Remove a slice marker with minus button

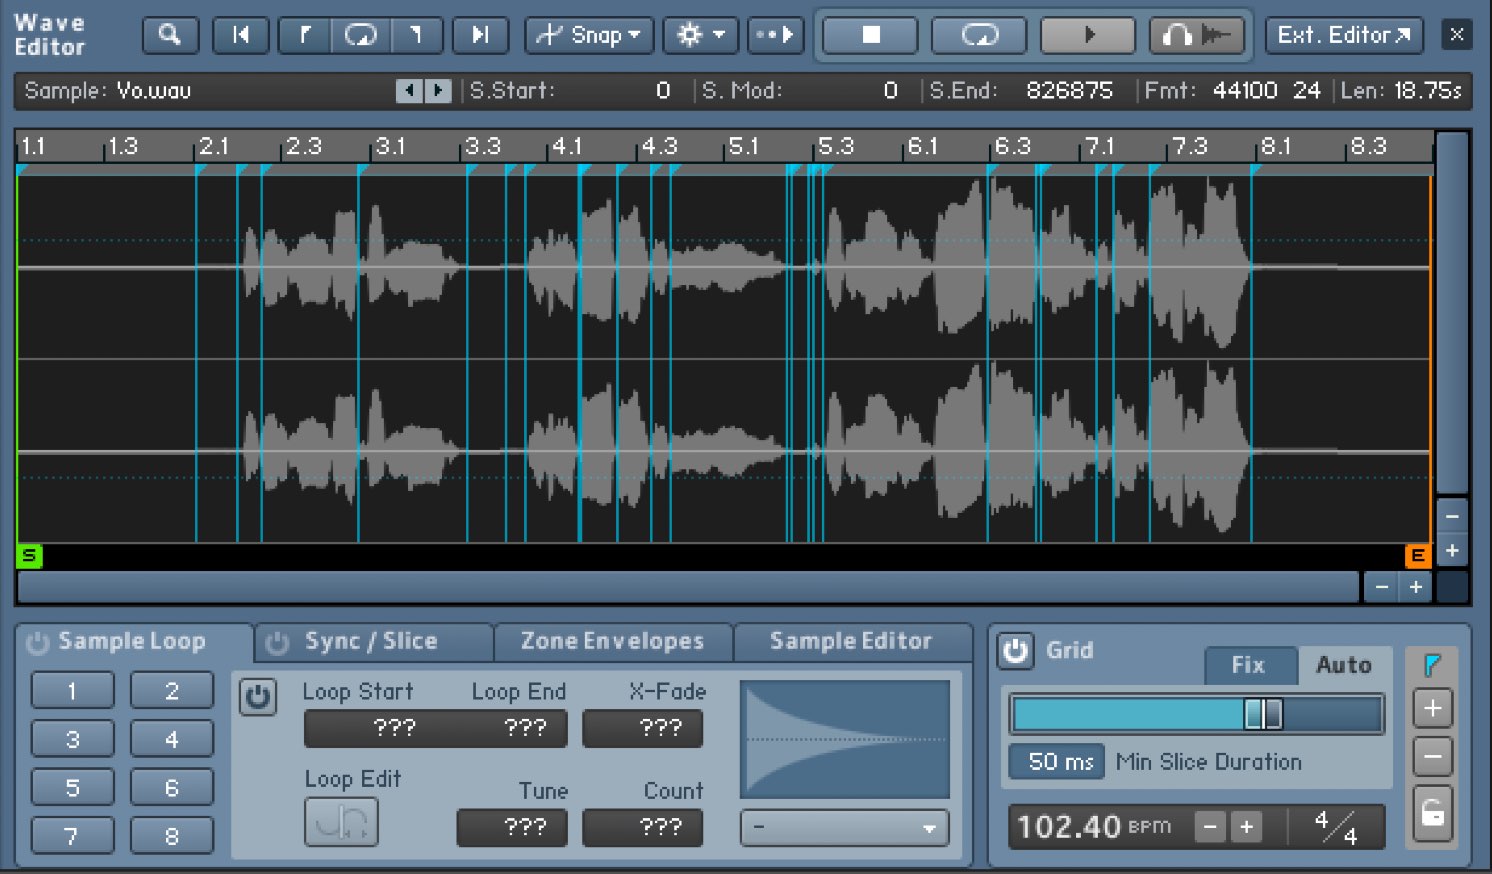tap(1432, 757)
